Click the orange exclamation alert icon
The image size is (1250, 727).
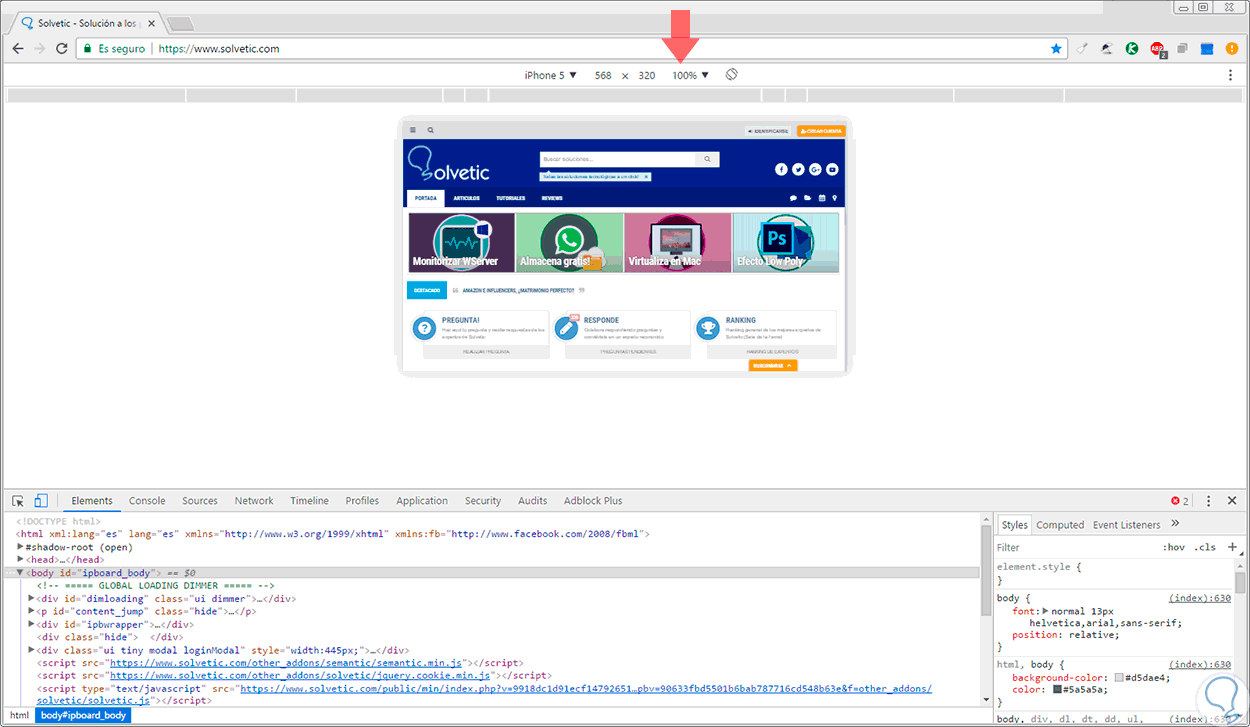coord(1232,48)
